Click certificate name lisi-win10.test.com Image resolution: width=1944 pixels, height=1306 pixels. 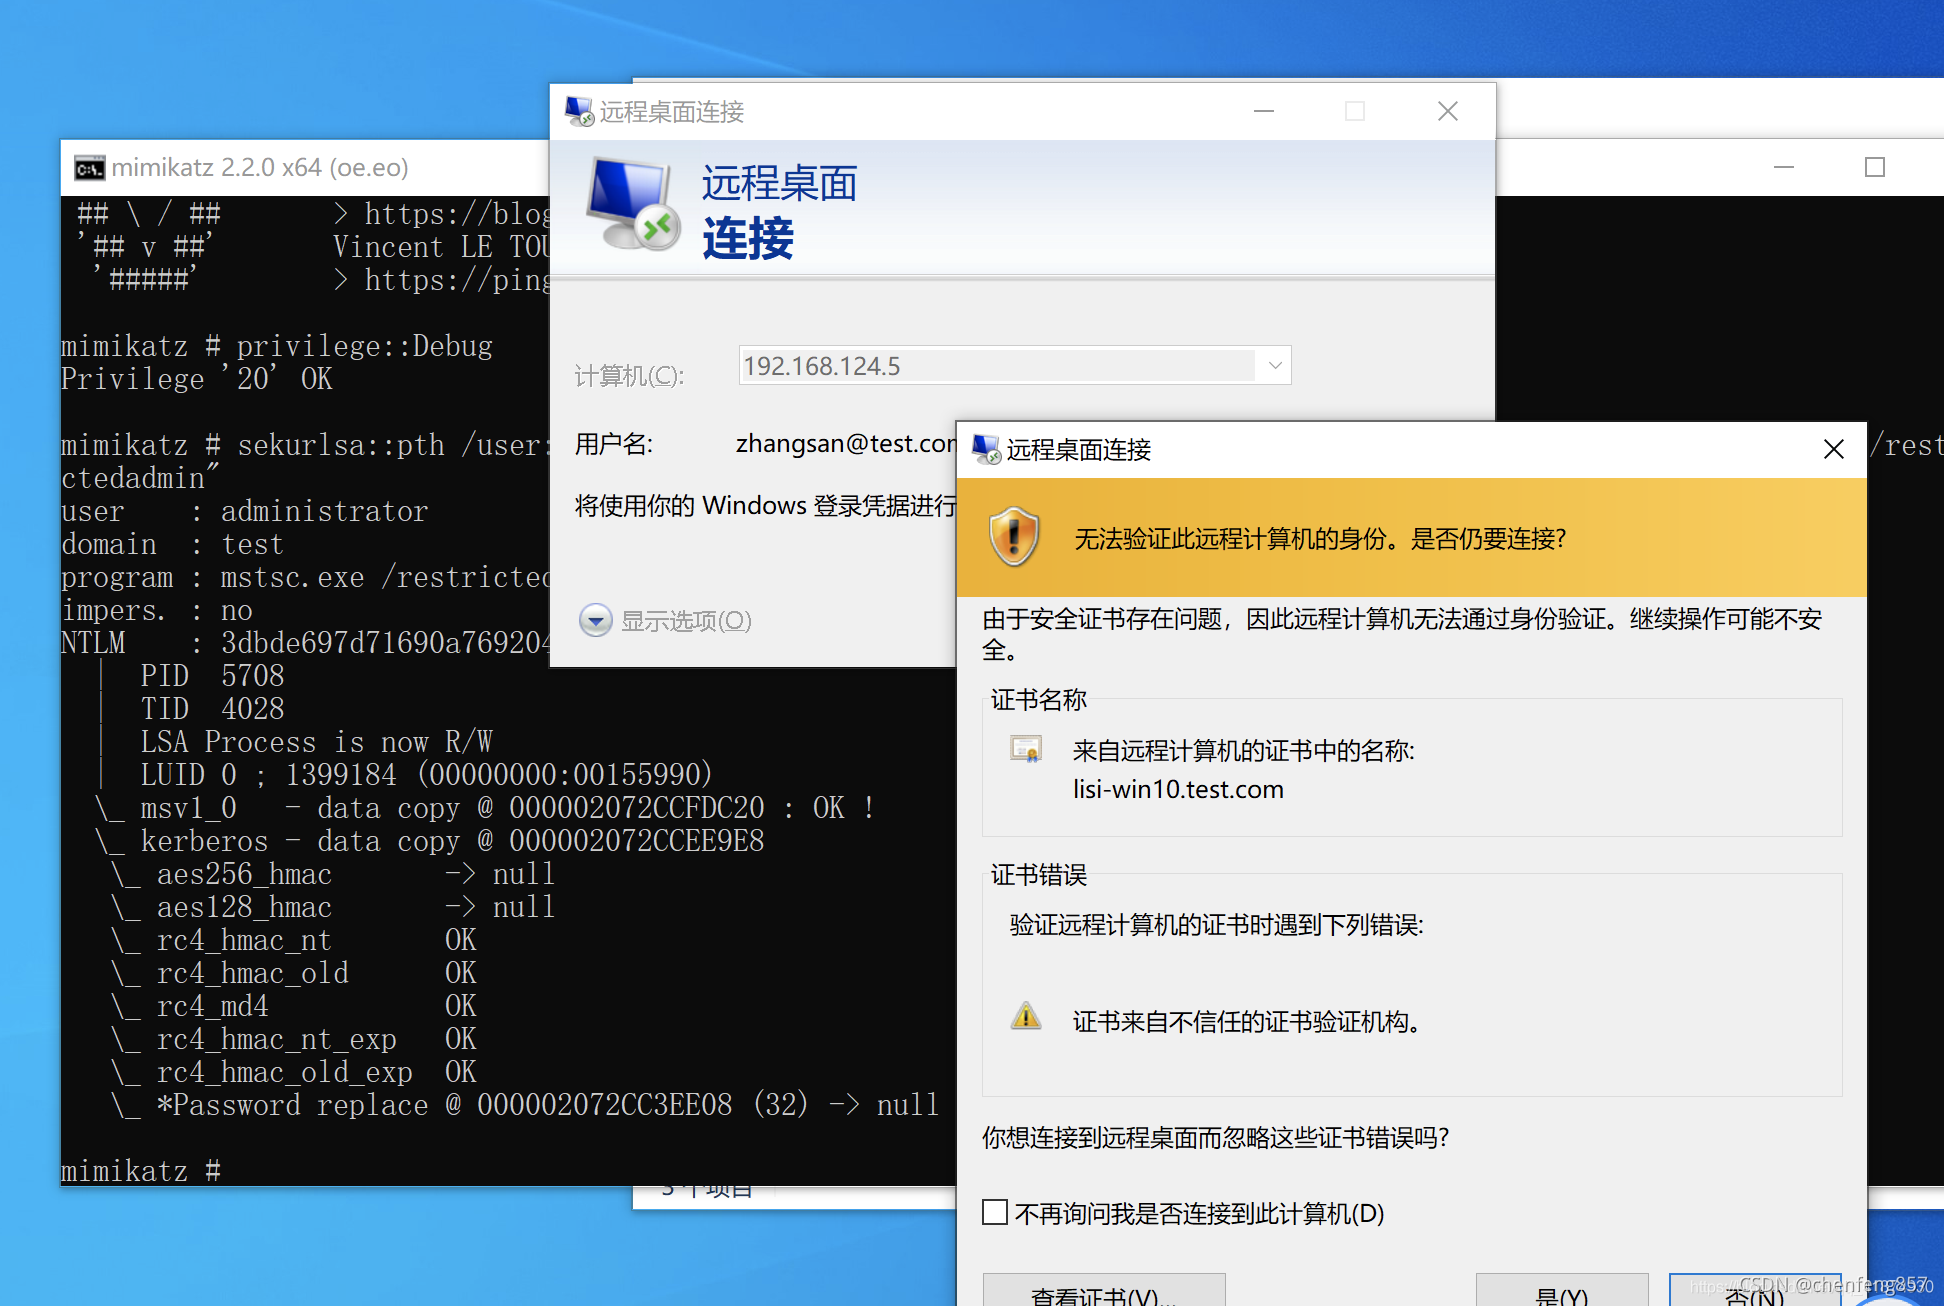1178,790
